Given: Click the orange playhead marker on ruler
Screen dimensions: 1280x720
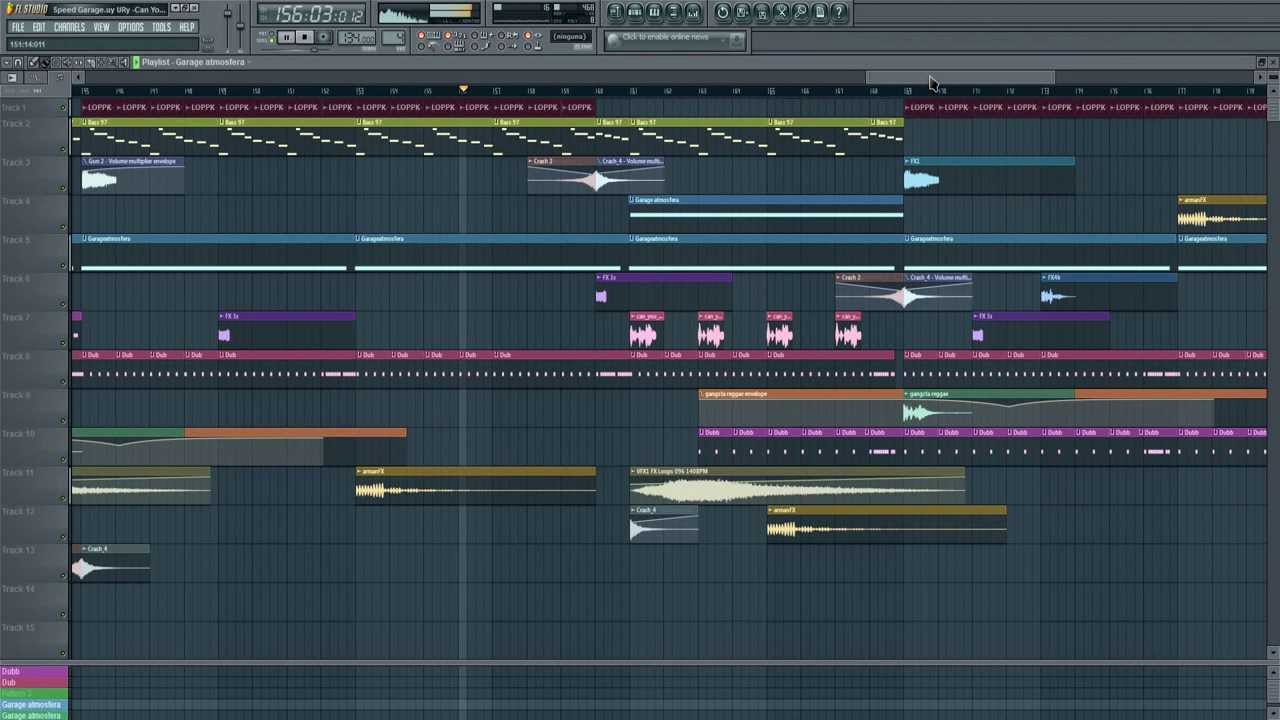Looking at the screenshot, I should [463, 90].
